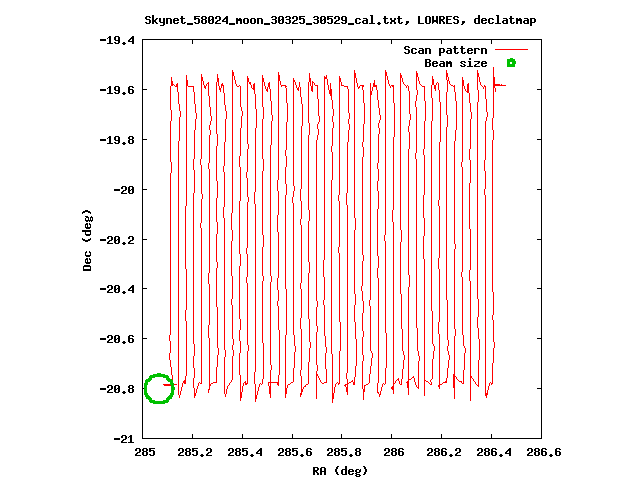Click the 'RA (deg)' x-axis label
Image resolution: width=640 pixels, height=480 pixels.
340,471
